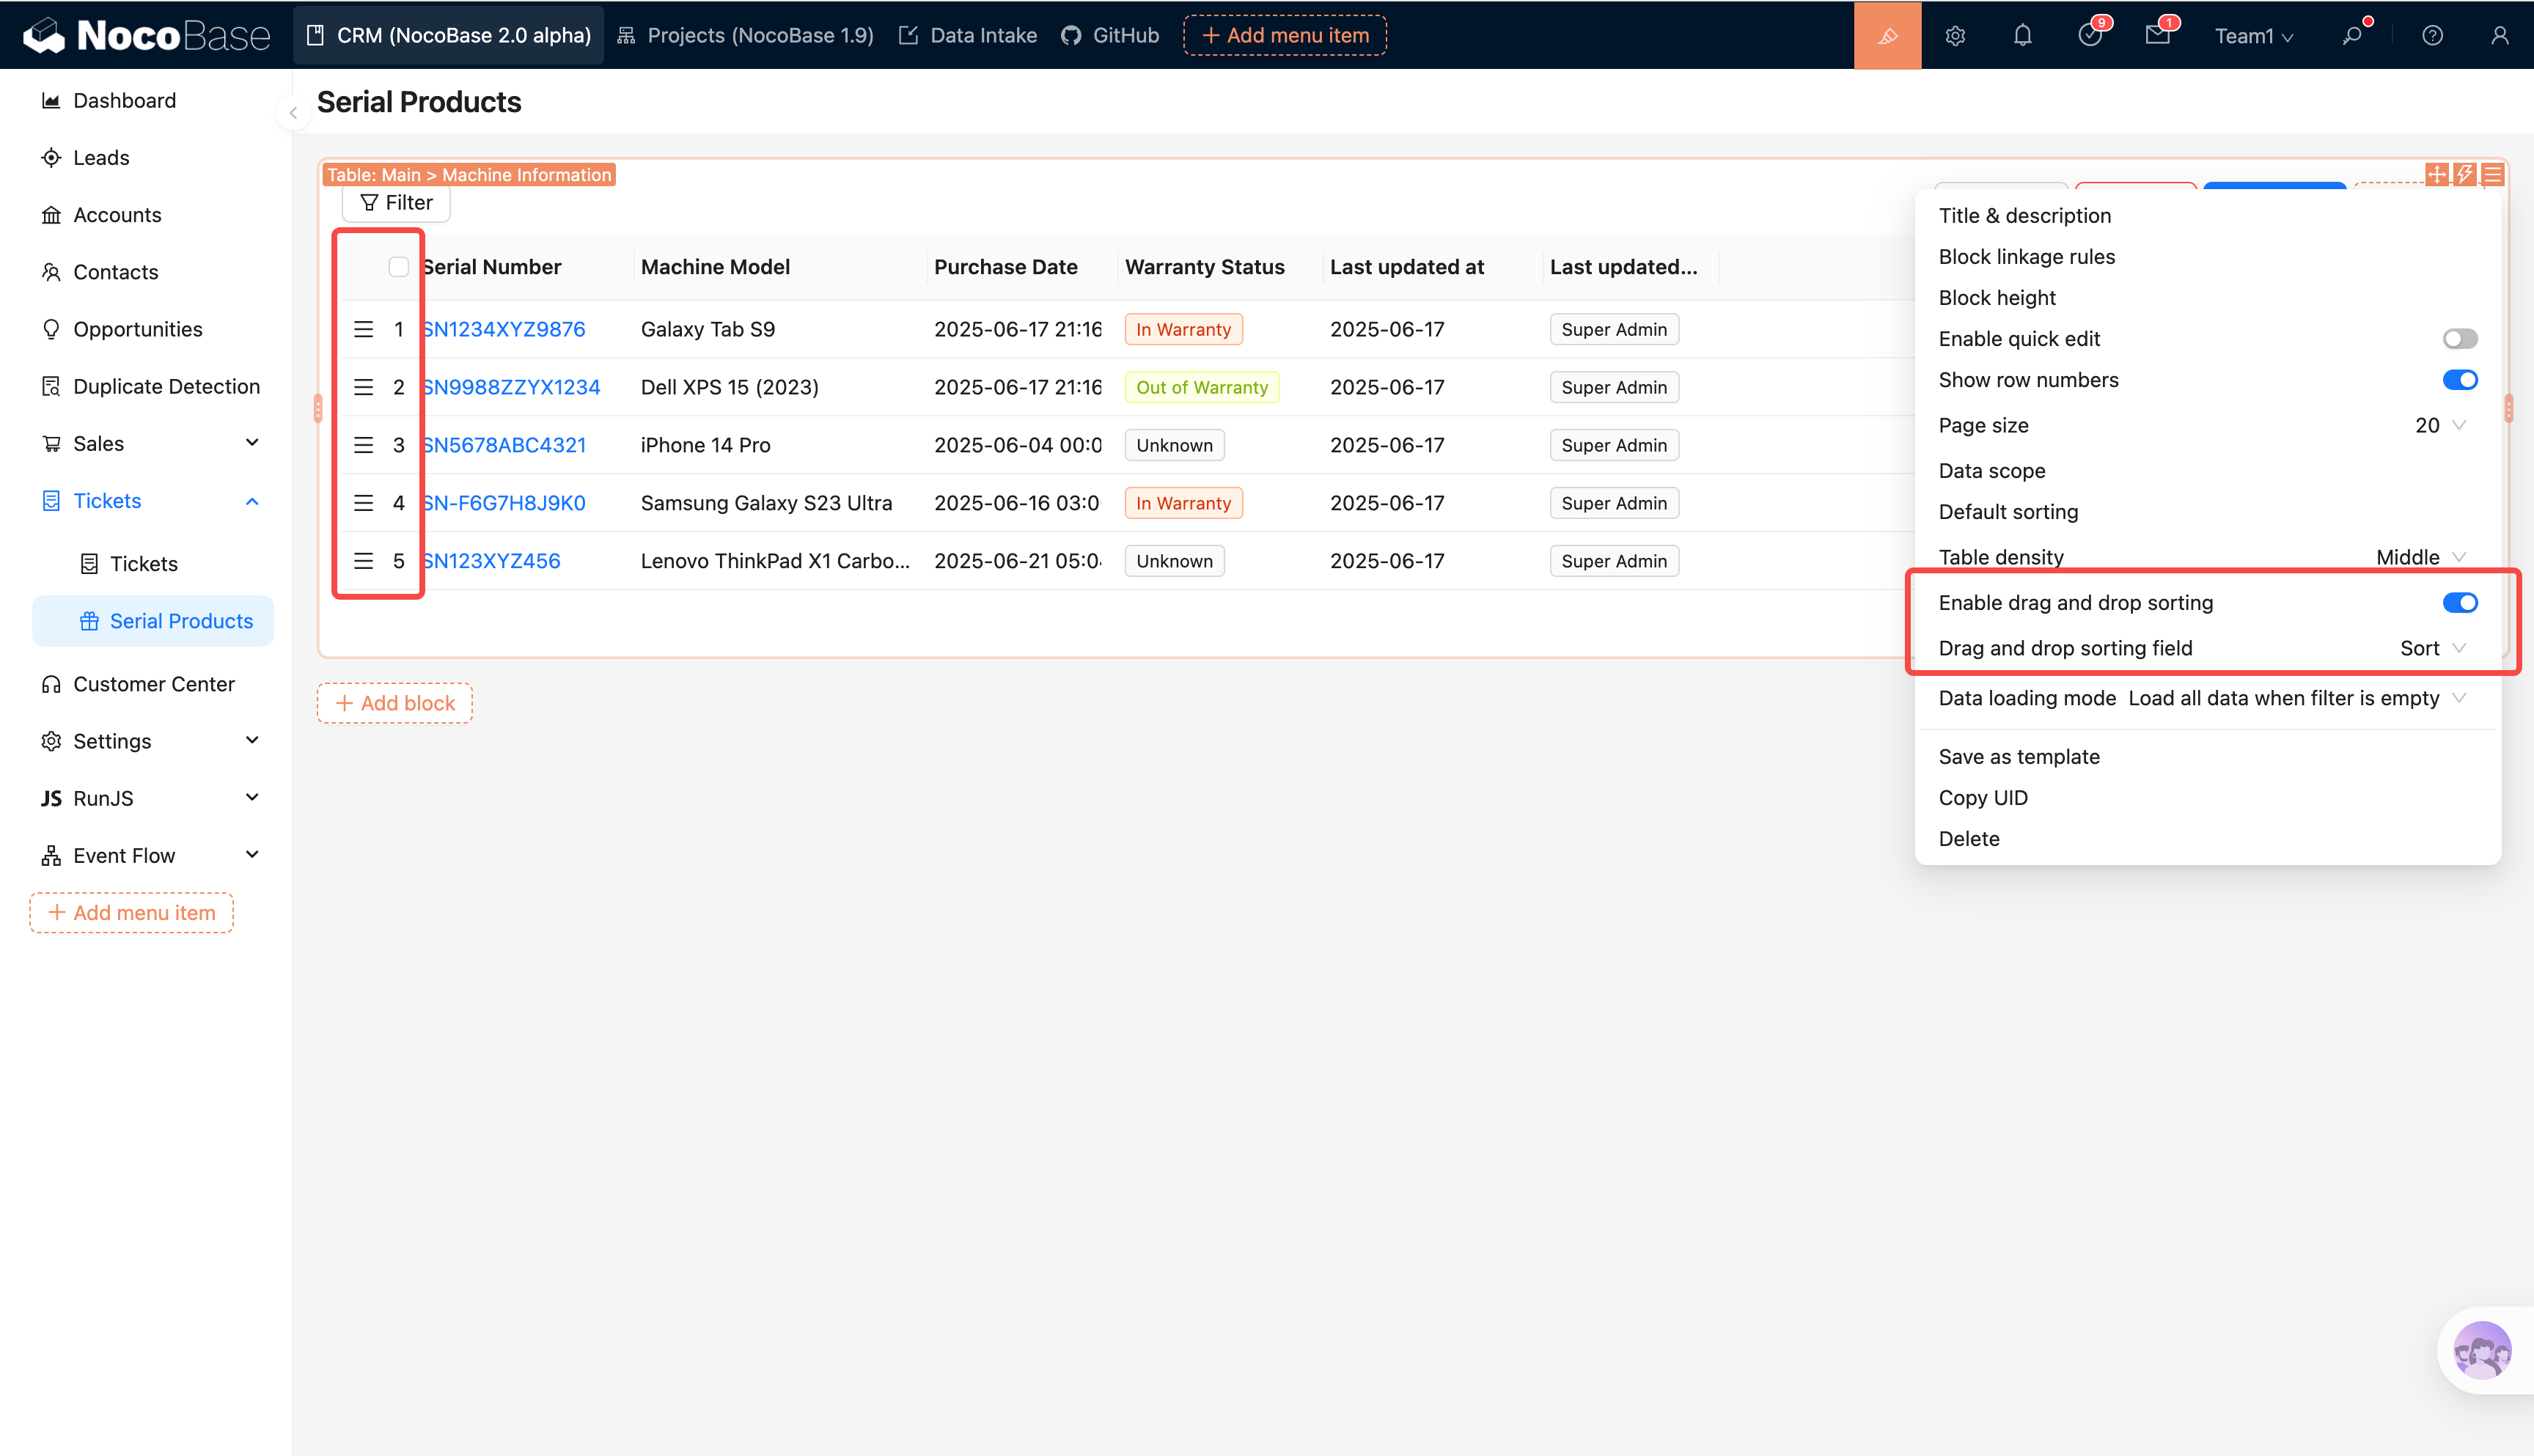This screenshot has height=1456, width=2534.
Task: Disable drag and drop sorting toggle
Action: pos(2459,603)
